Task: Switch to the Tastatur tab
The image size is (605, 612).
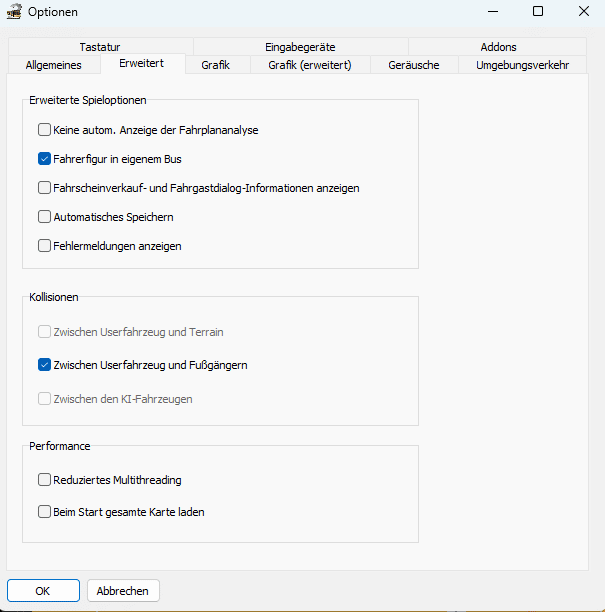Action: pyautogui.click(x=100, y=47)
